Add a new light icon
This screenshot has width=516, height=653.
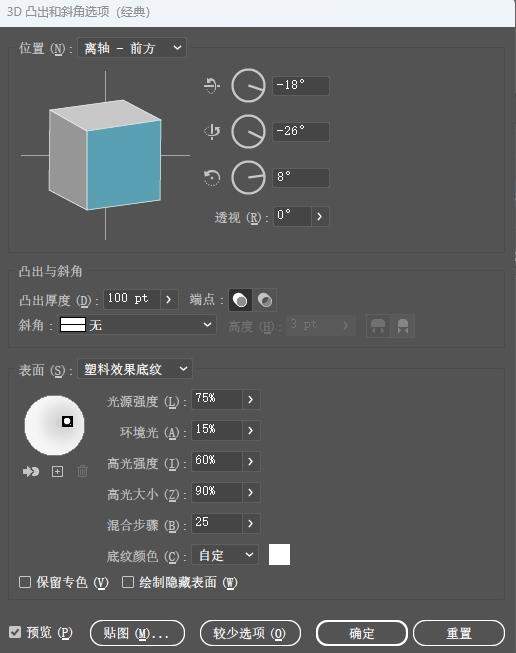[57, 471]
